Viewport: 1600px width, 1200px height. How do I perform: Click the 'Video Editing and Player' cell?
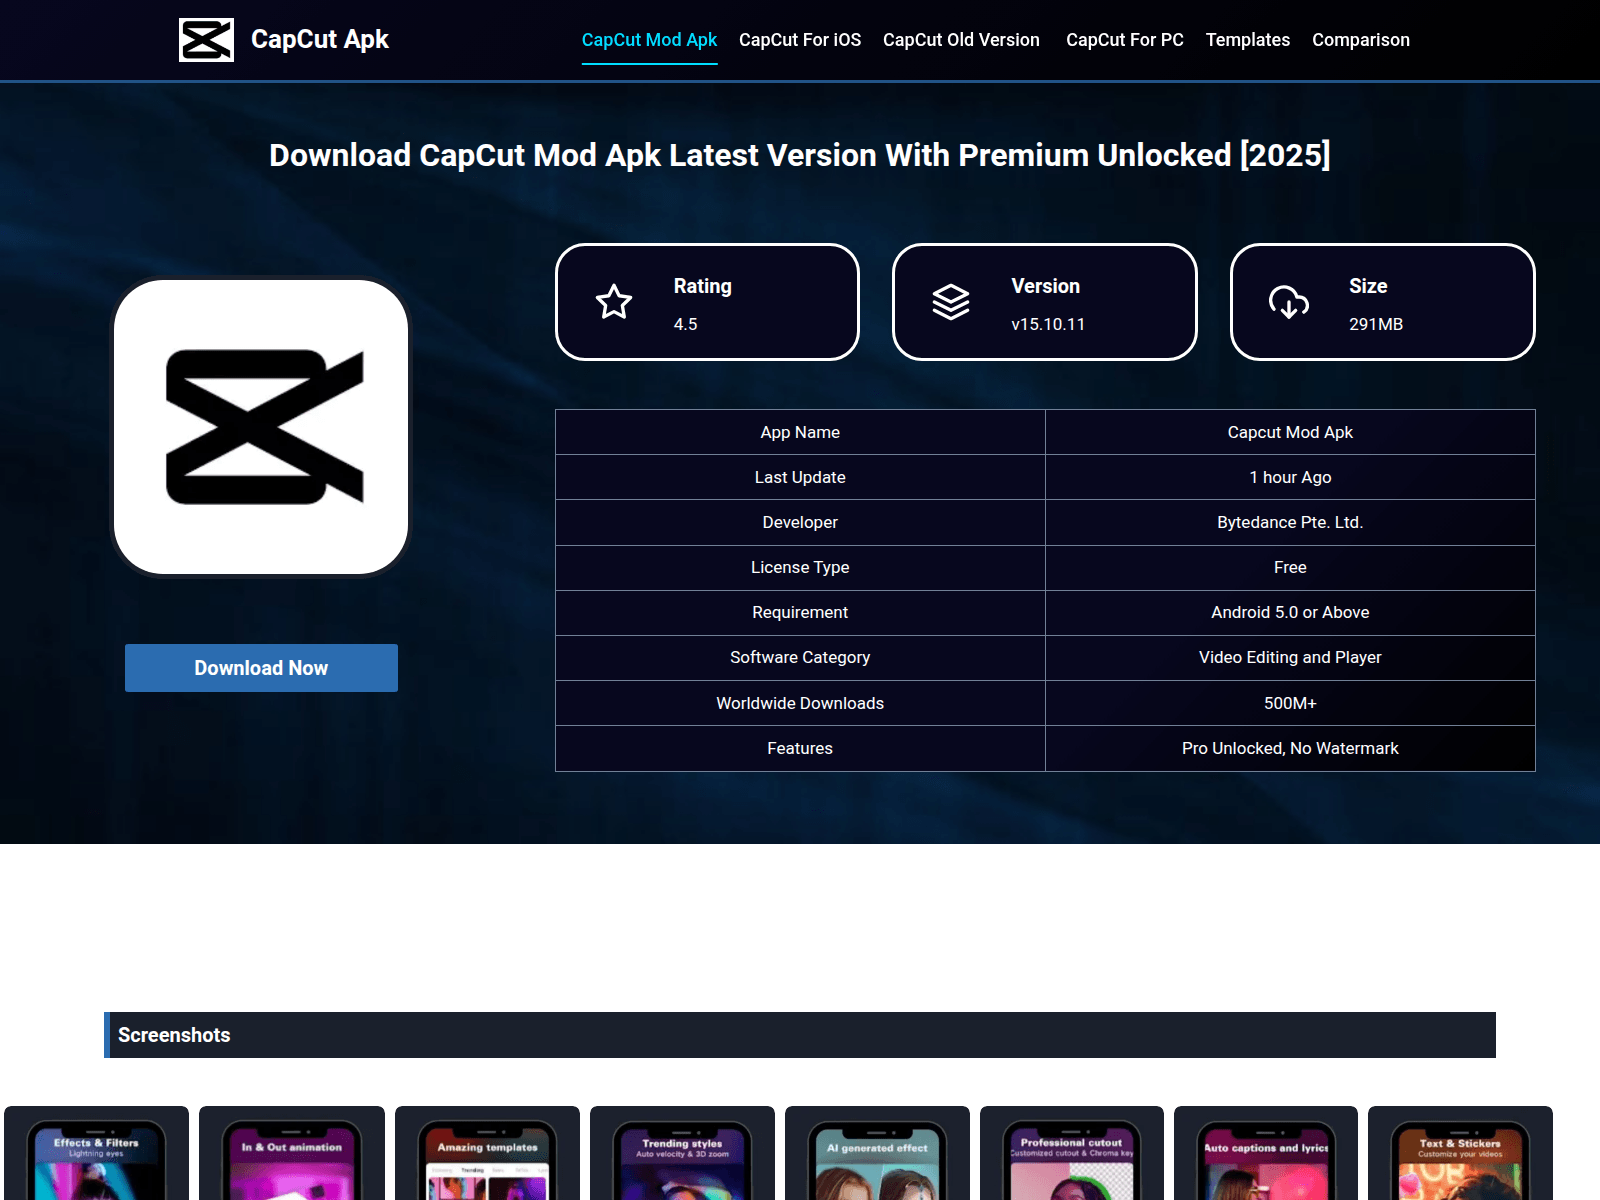coord(1290,657)
